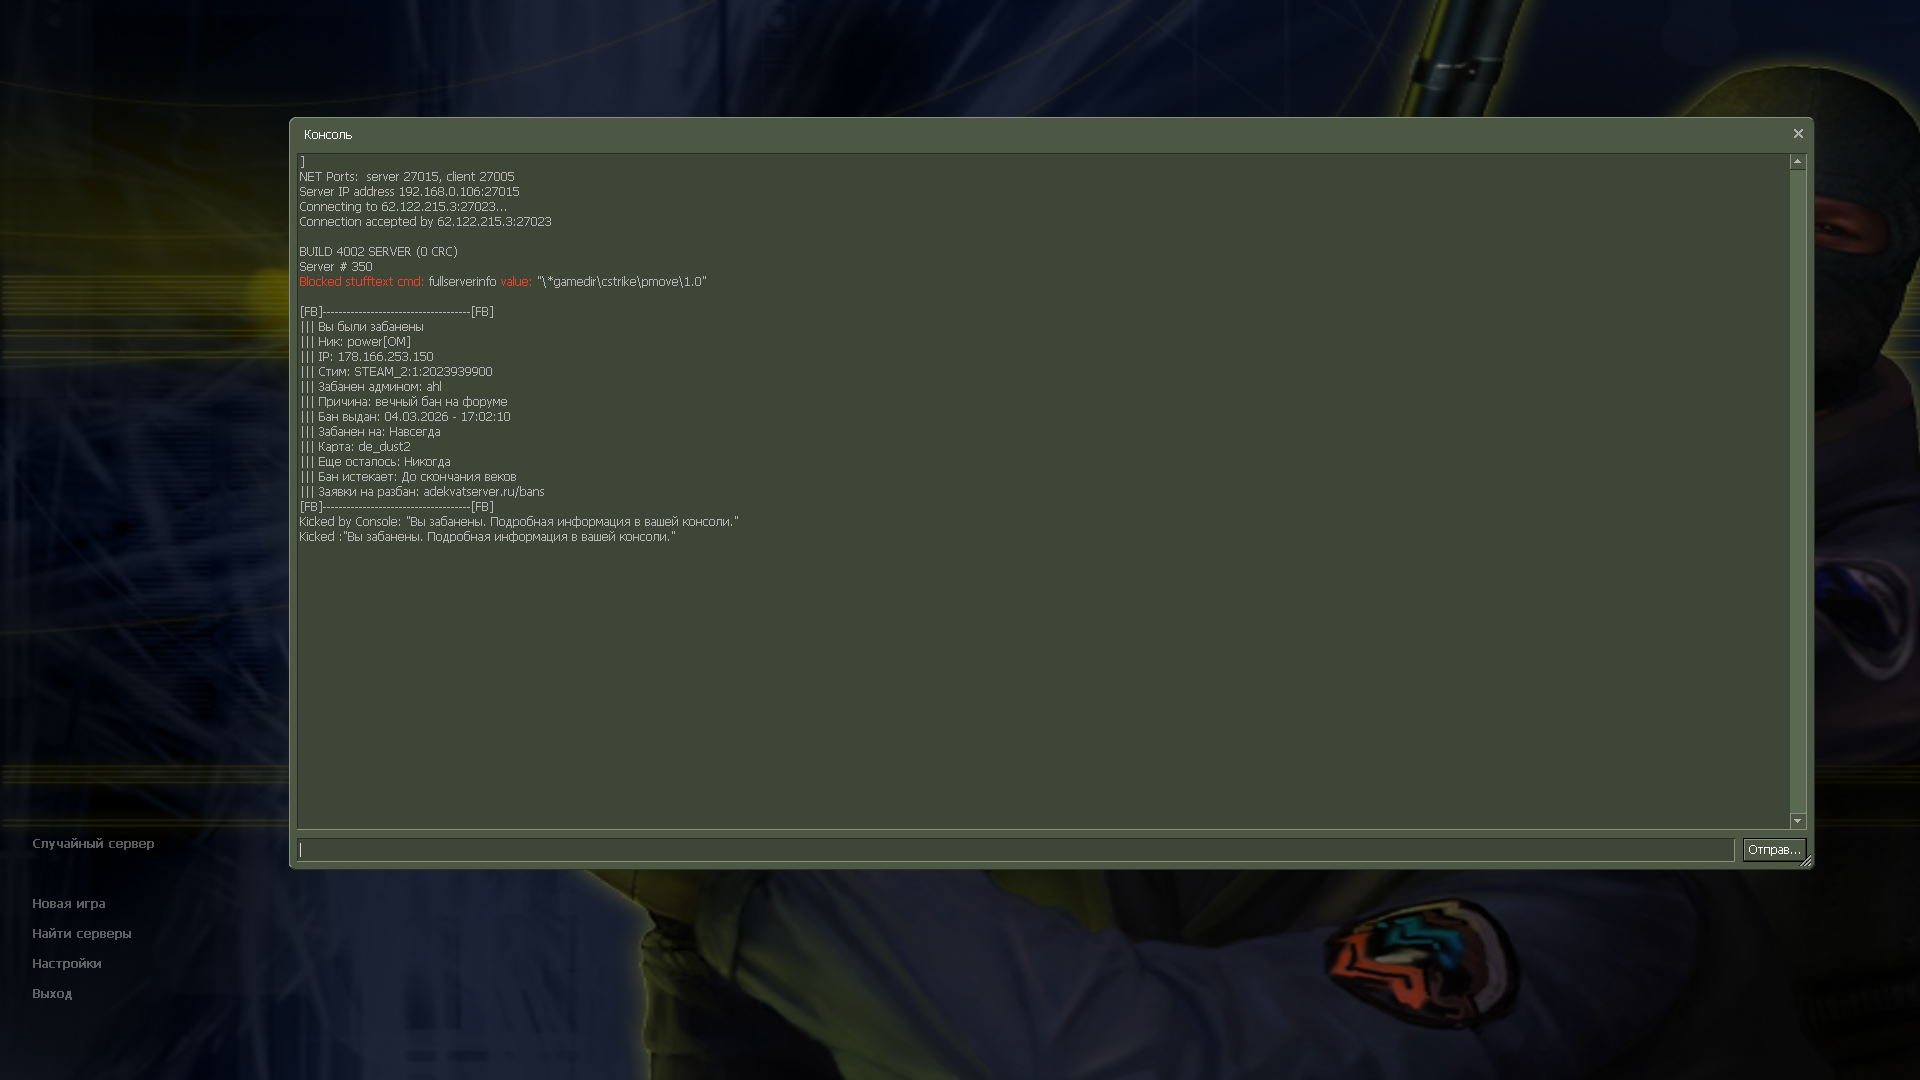Screen dimensions: 1920x1080
Task: Click the console scrollbar track
Action: coord(1797,490)
